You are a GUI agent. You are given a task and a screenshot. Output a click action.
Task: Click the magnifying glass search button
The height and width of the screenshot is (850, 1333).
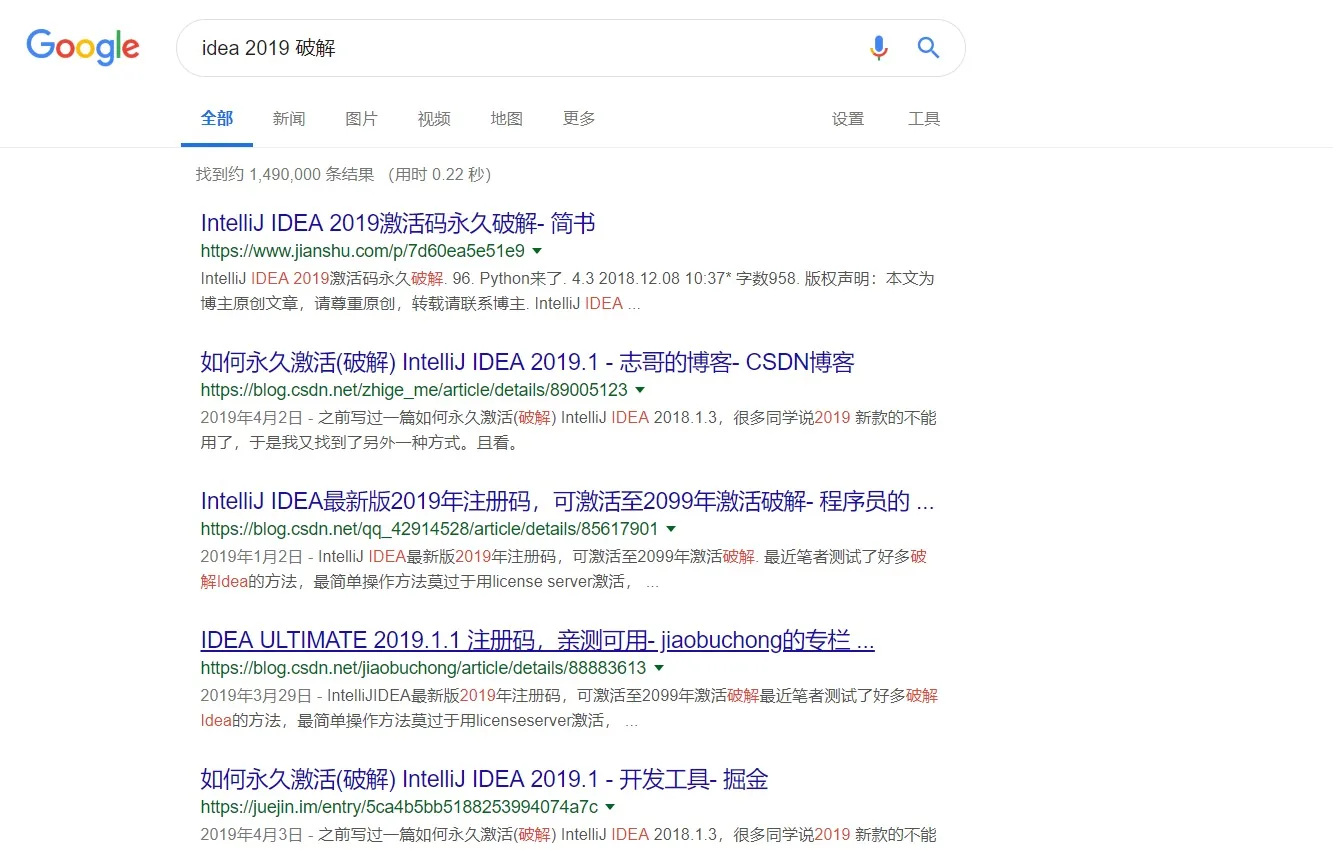(929, 48)
